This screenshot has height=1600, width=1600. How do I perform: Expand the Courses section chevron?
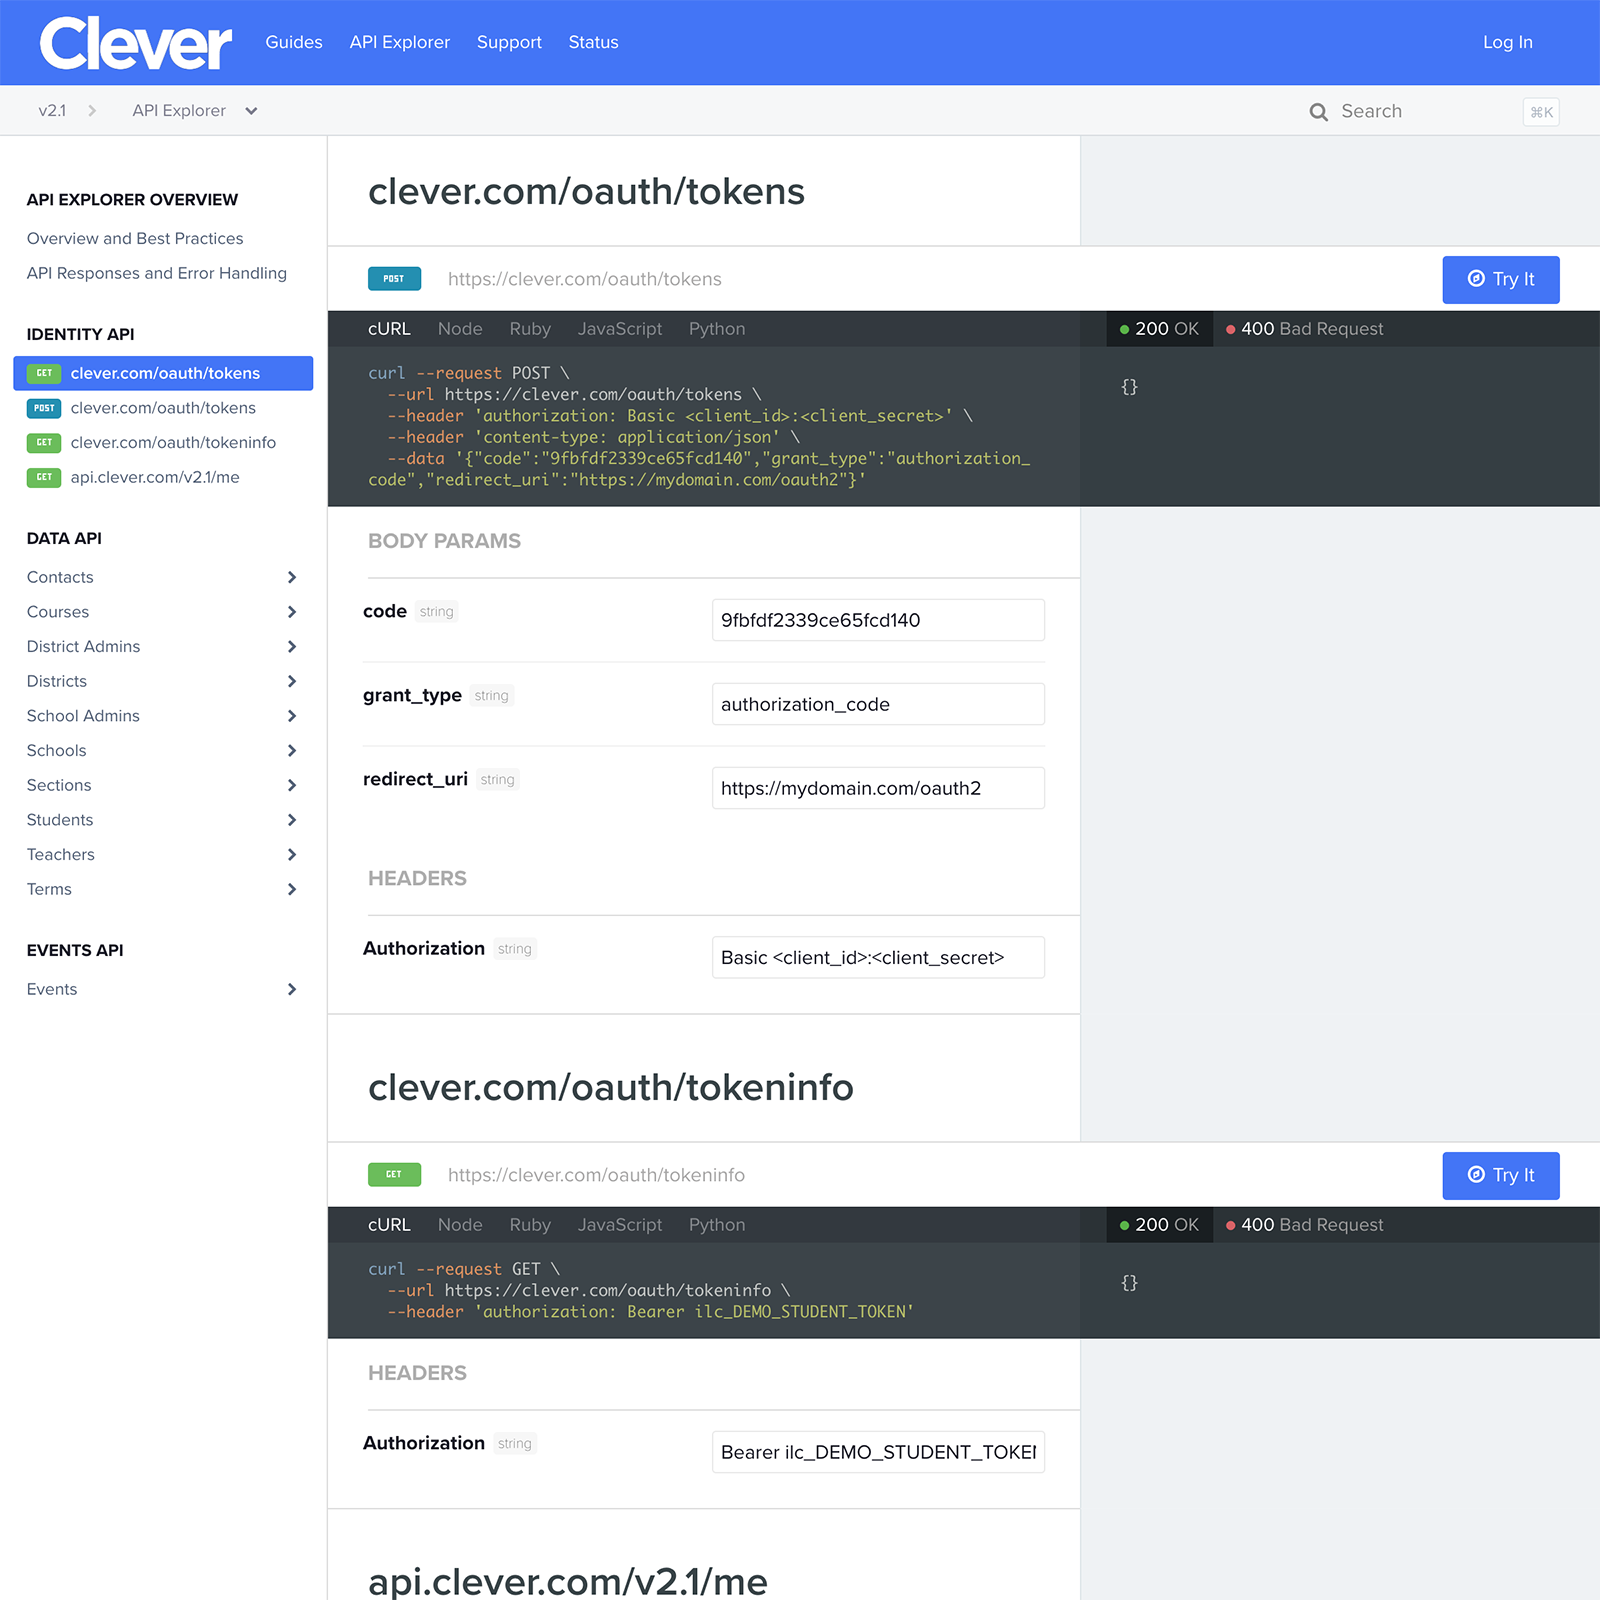click(x=292, y=612)
